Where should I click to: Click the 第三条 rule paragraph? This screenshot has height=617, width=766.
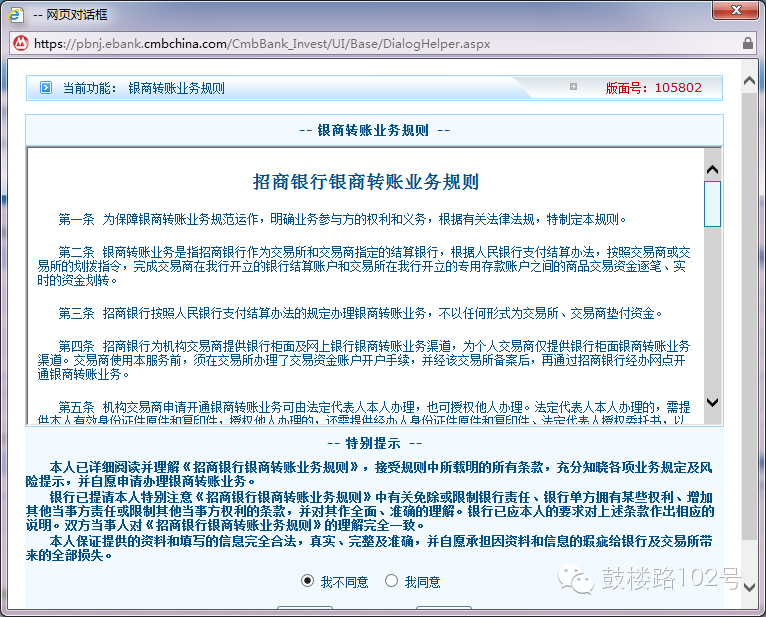[360, 313]
